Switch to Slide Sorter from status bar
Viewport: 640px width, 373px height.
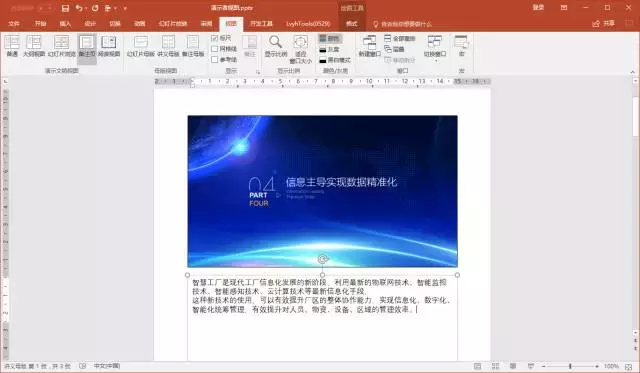496,366
